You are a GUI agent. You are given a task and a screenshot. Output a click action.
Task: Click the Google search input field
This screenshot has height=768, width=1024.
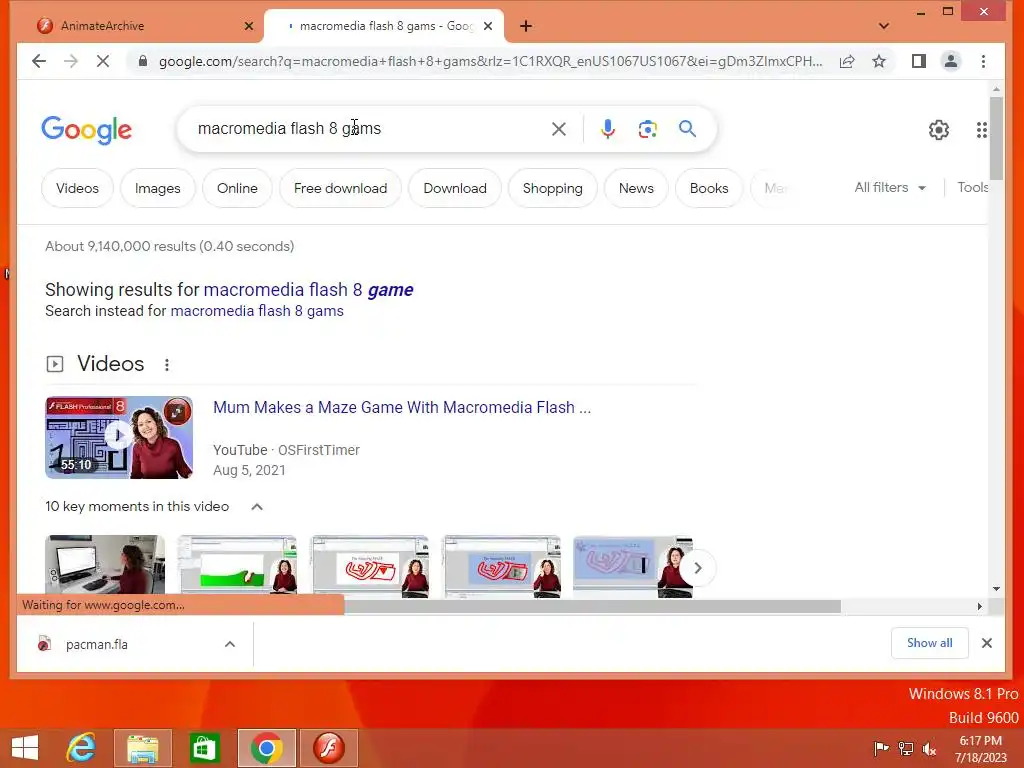(x=366, y=129)
